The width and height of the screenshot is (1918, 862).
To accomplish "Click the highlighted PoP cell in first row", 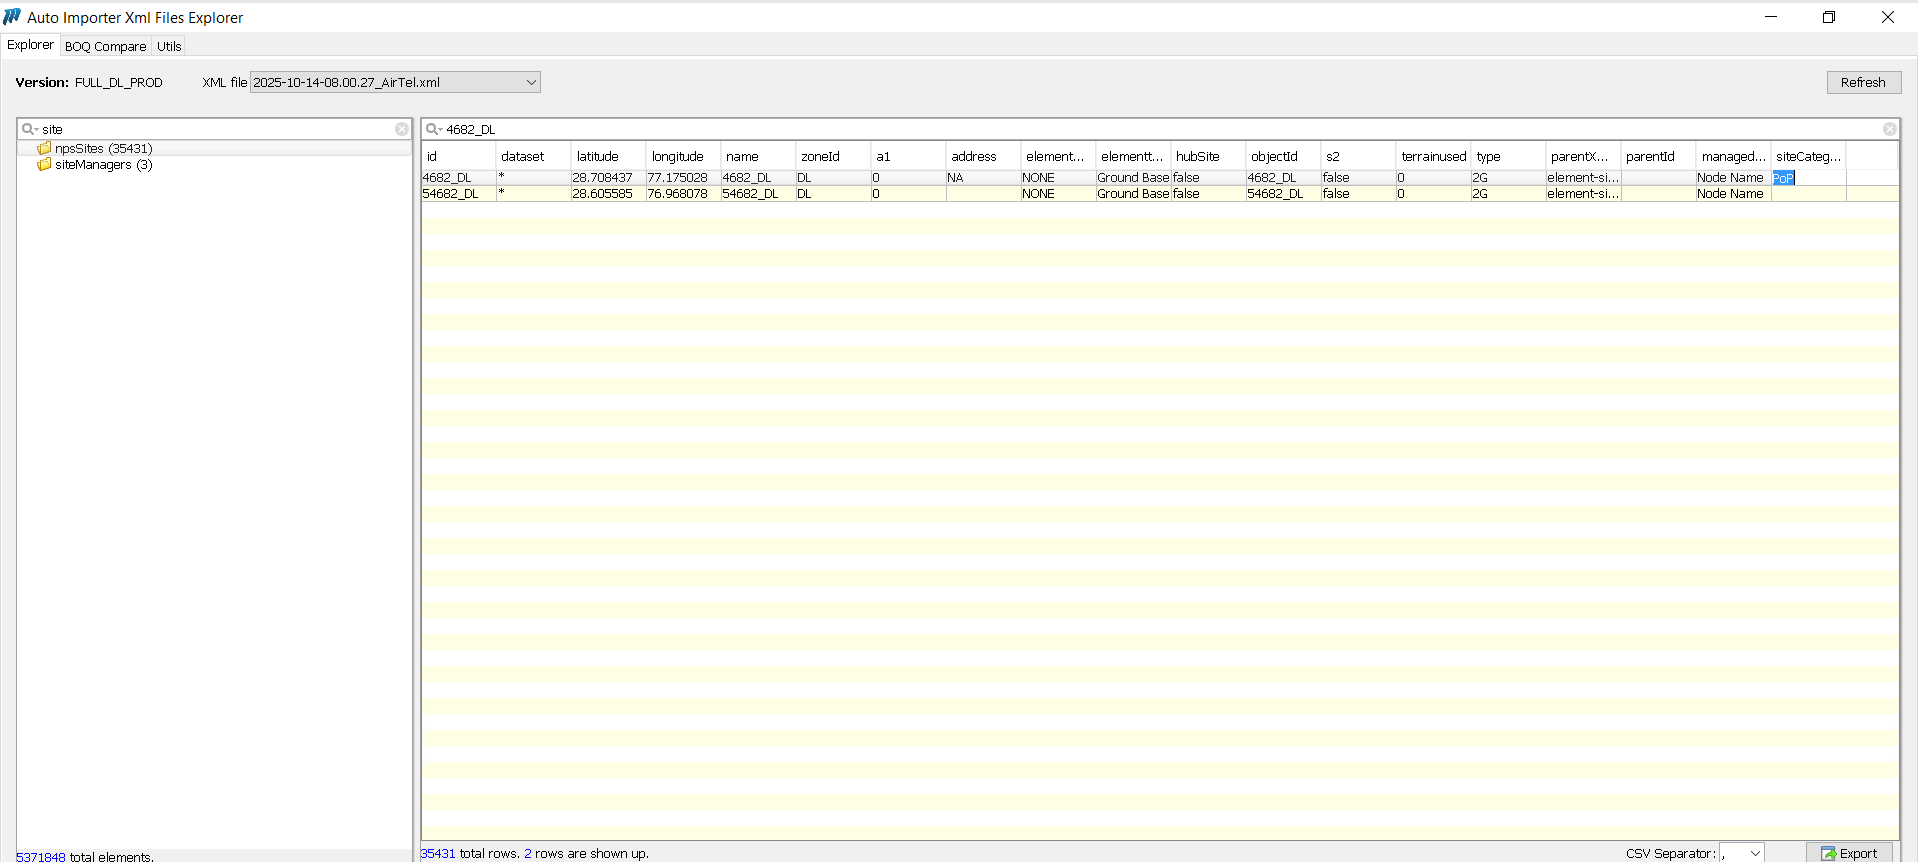I will (1783, 178).
